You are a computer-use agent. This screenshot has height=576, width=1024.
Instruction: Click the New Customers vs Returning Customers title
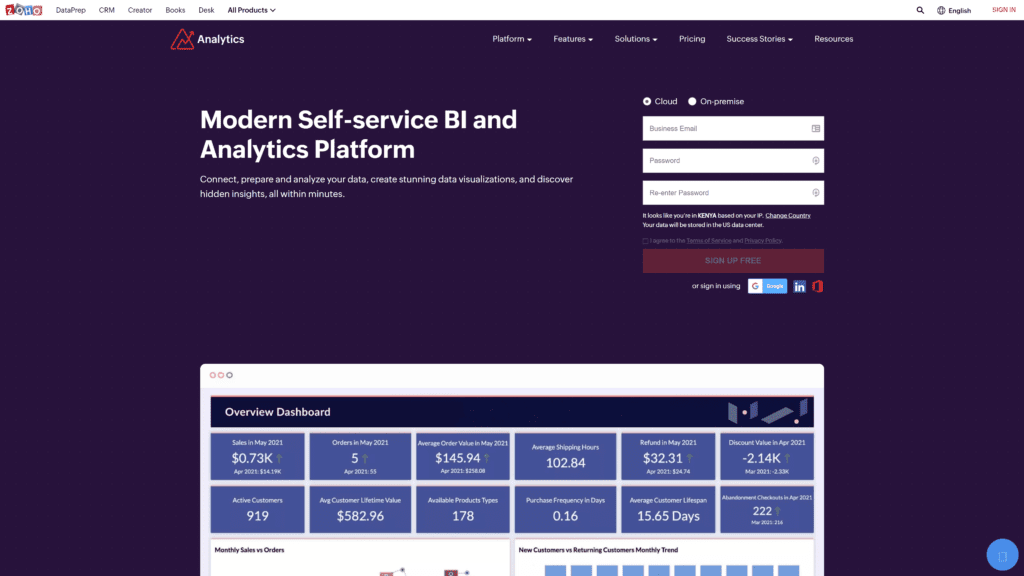pyautogui.click(x=598, y=550)
